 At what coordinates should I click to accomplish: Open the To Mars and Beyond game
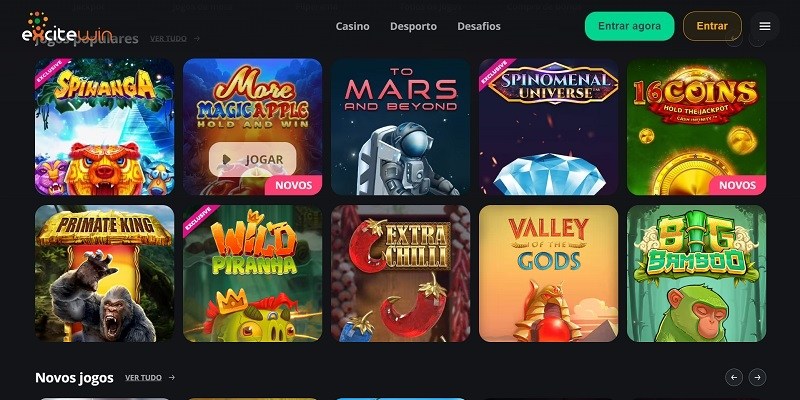[x=401, y=127]
